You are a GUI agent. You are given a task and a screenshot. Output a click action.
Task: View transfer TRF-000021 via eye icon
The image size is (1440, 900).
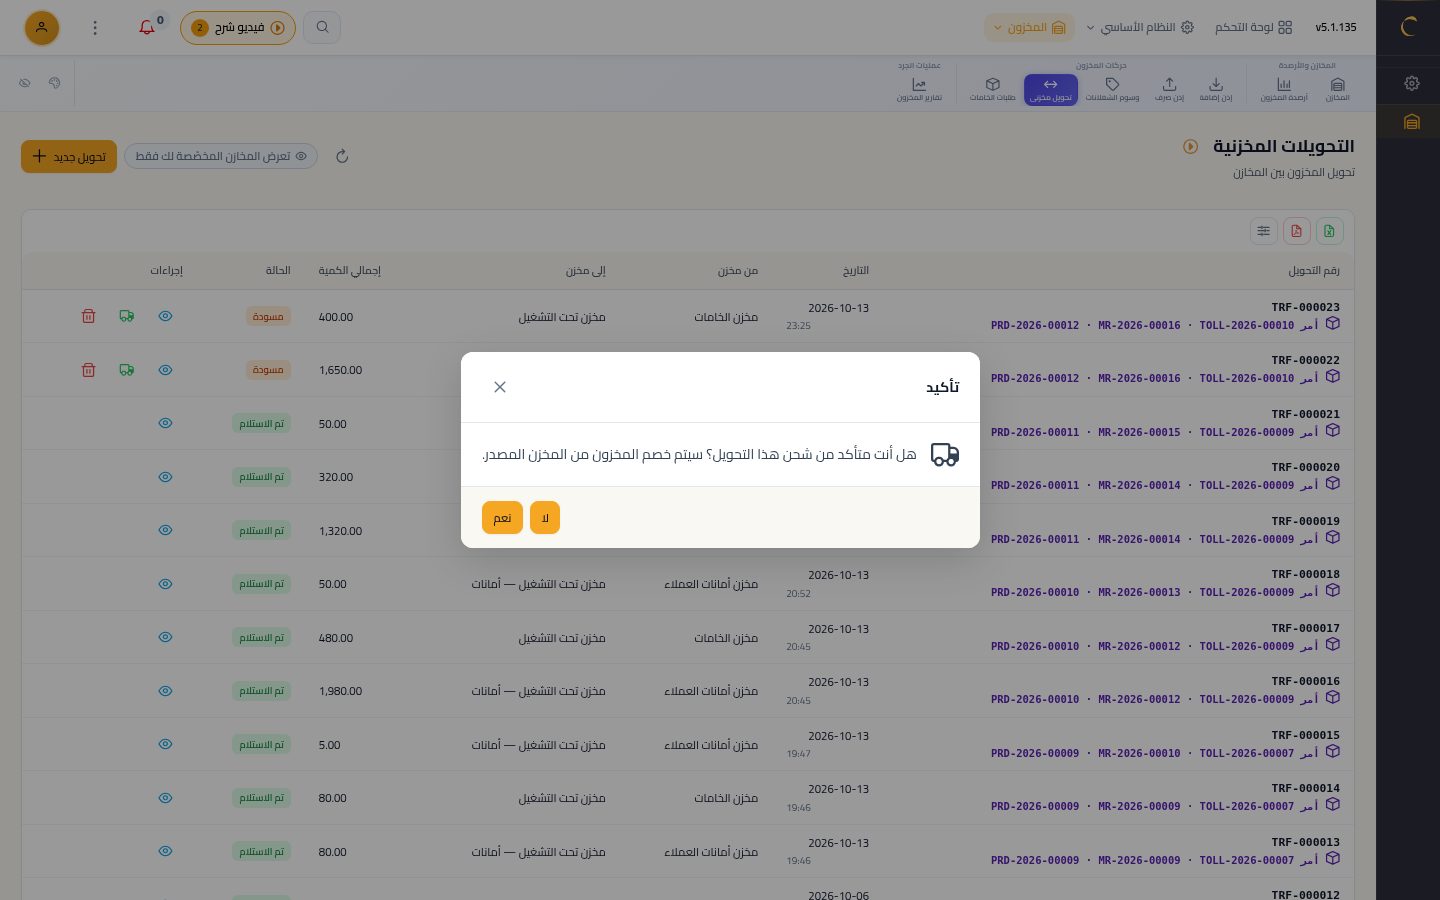[166, 423]
